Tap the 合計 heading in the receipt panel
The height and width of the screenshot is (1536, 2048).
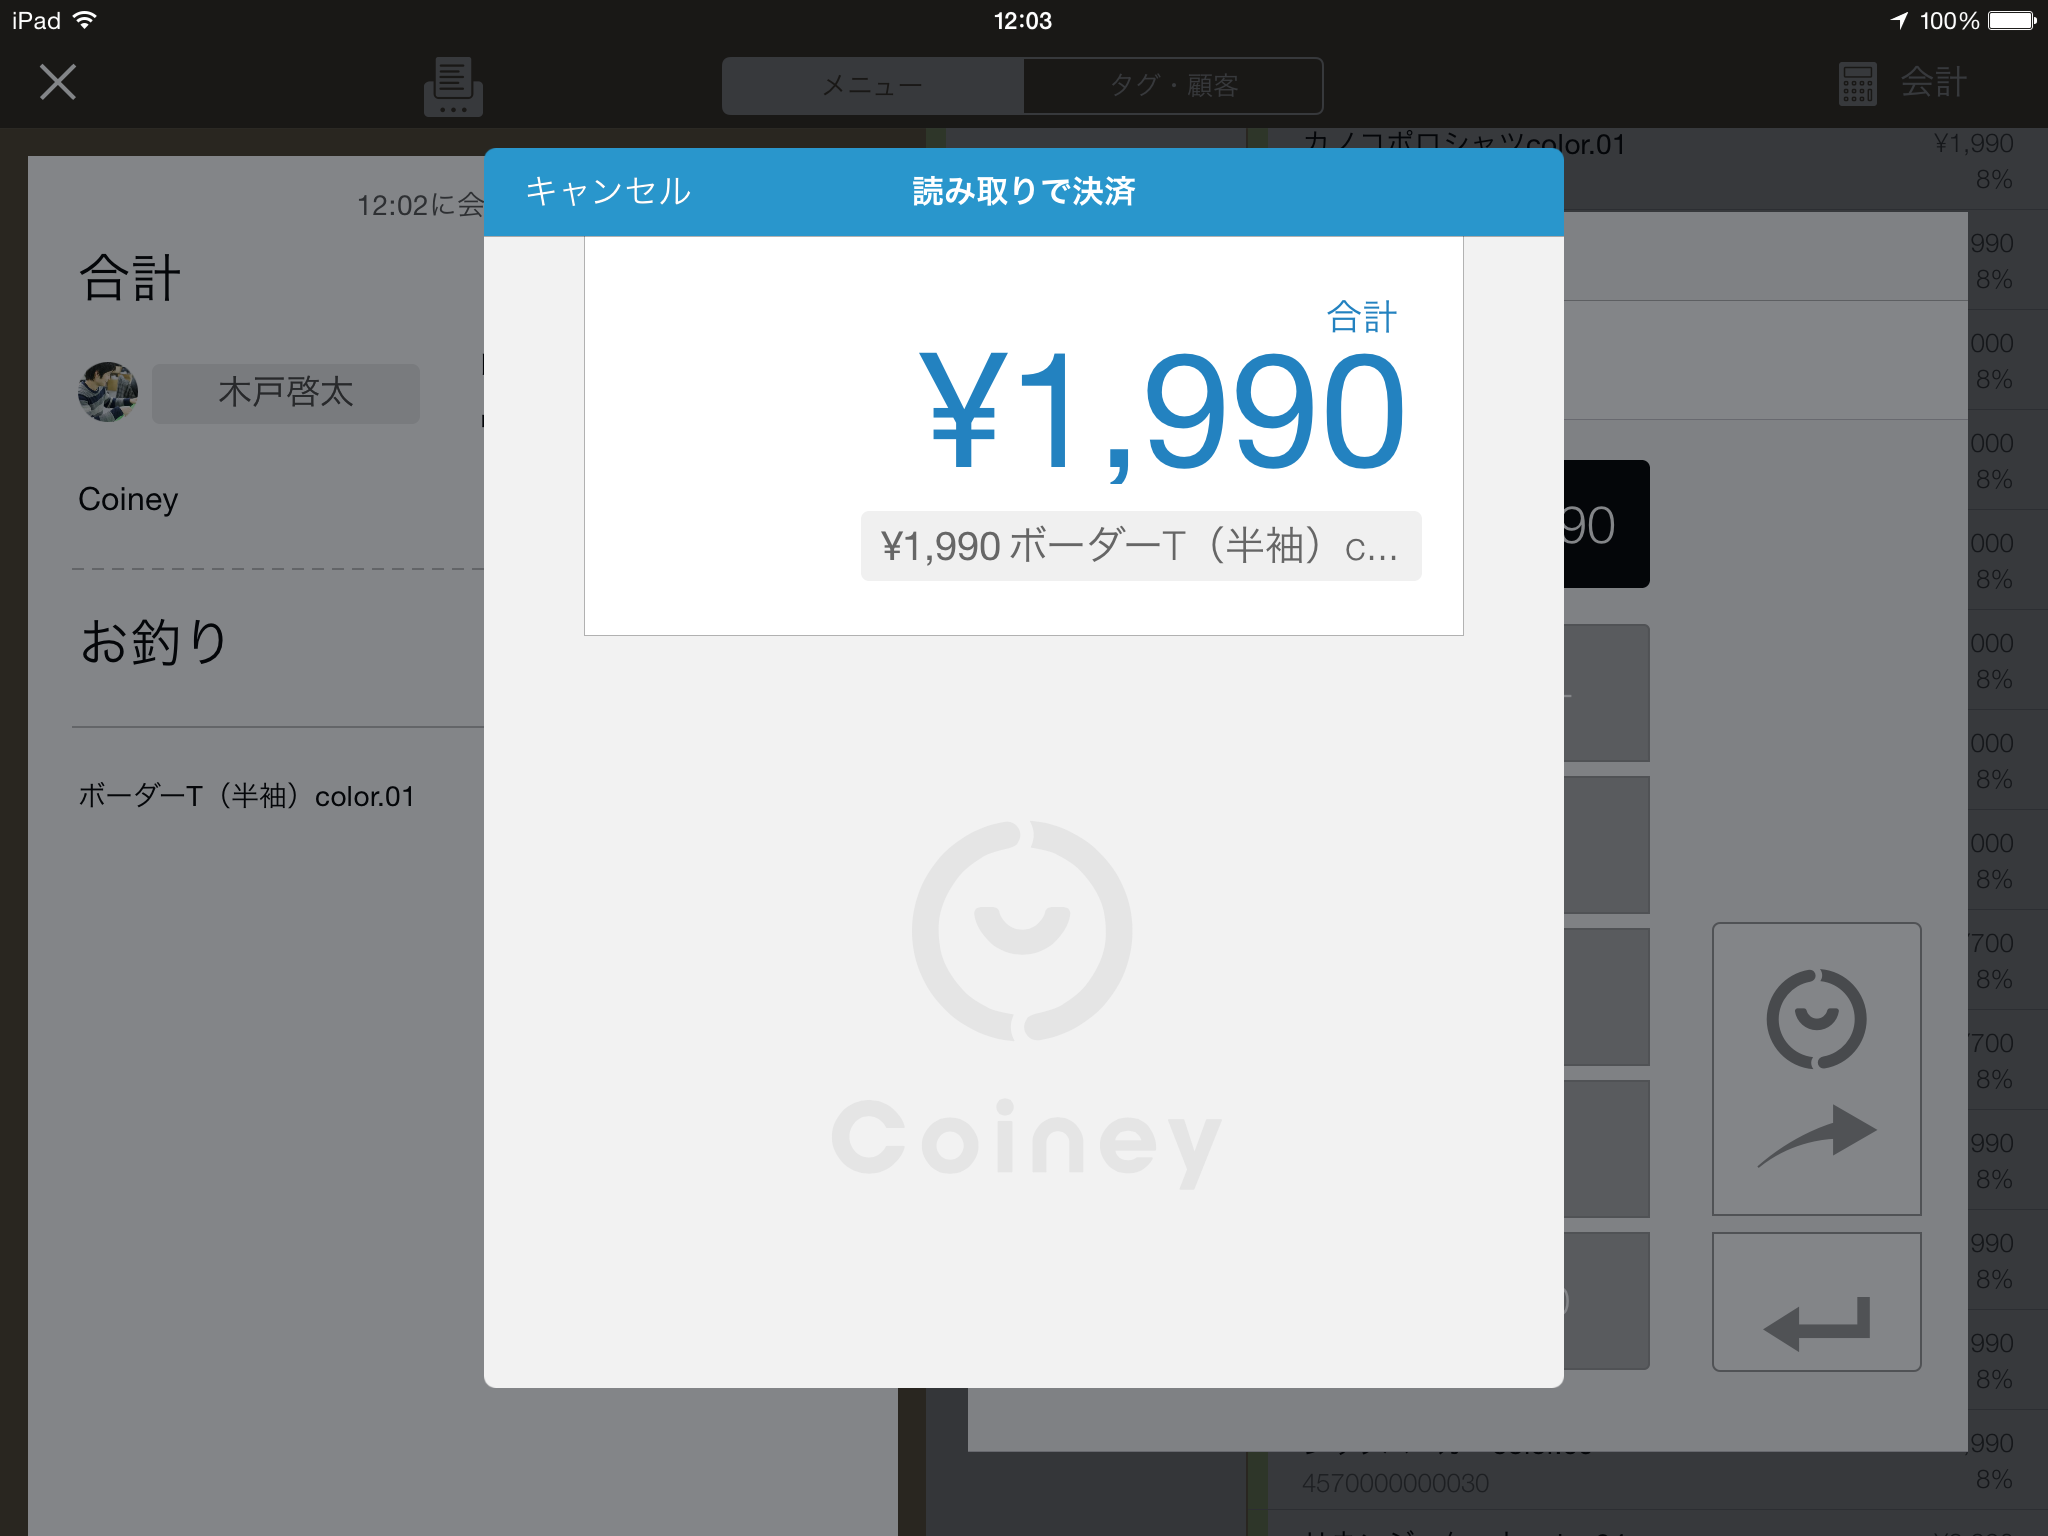130,278
